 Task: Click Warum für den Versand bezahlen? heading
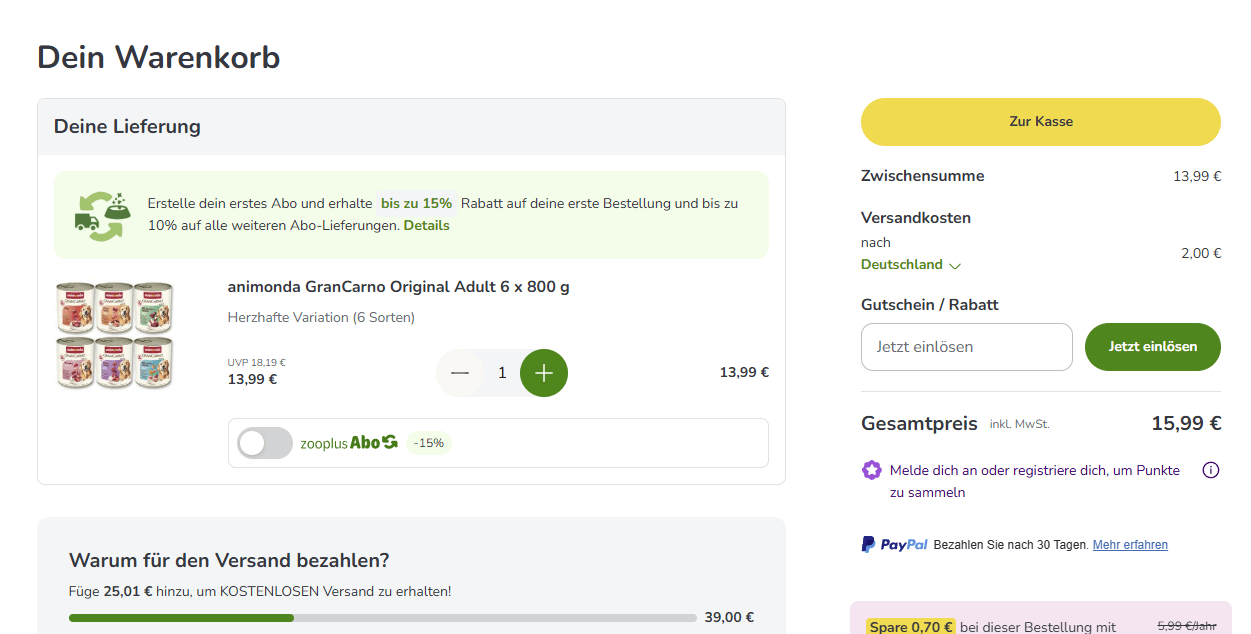(x=229, y=560)
